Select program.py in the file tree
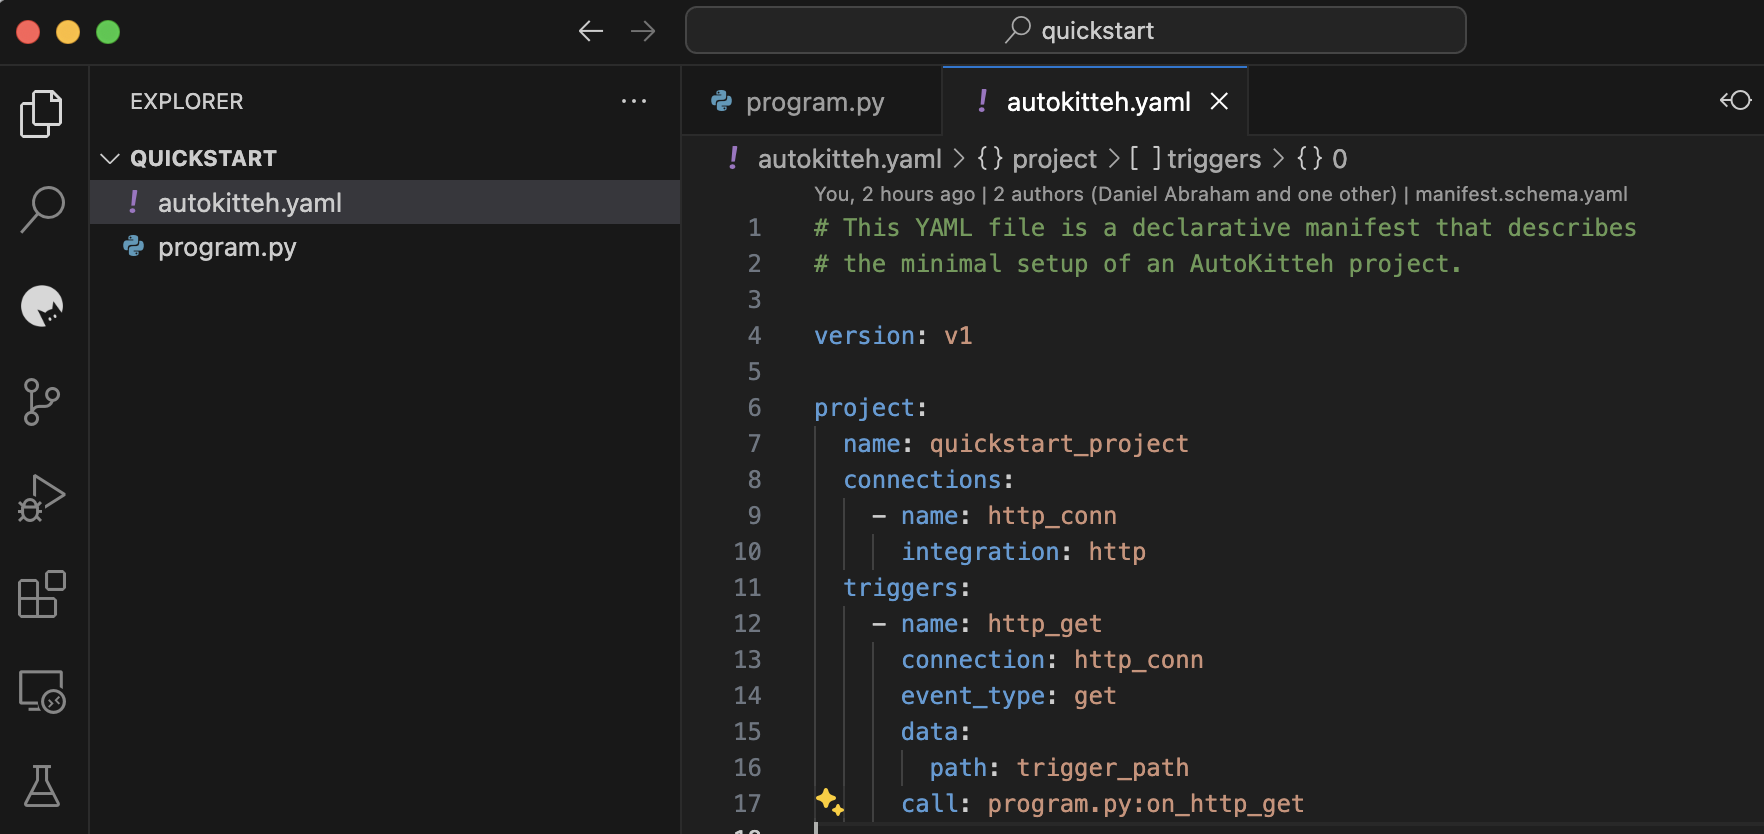The width and height of the screenshot is (1764, 834). [x=385, y=246]
